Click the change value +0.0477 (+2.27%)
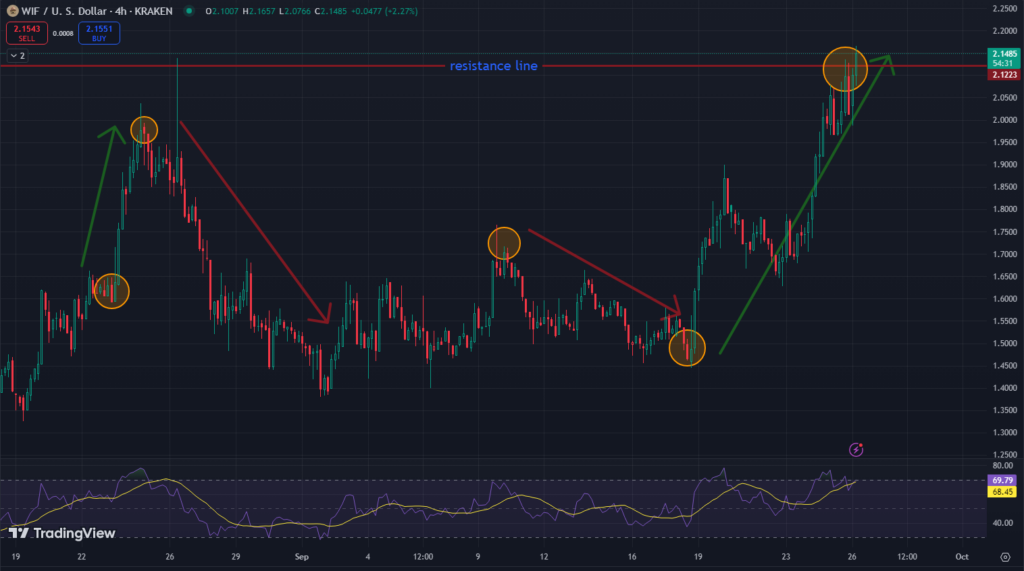 pyautogui.click(x=384, y=11)
